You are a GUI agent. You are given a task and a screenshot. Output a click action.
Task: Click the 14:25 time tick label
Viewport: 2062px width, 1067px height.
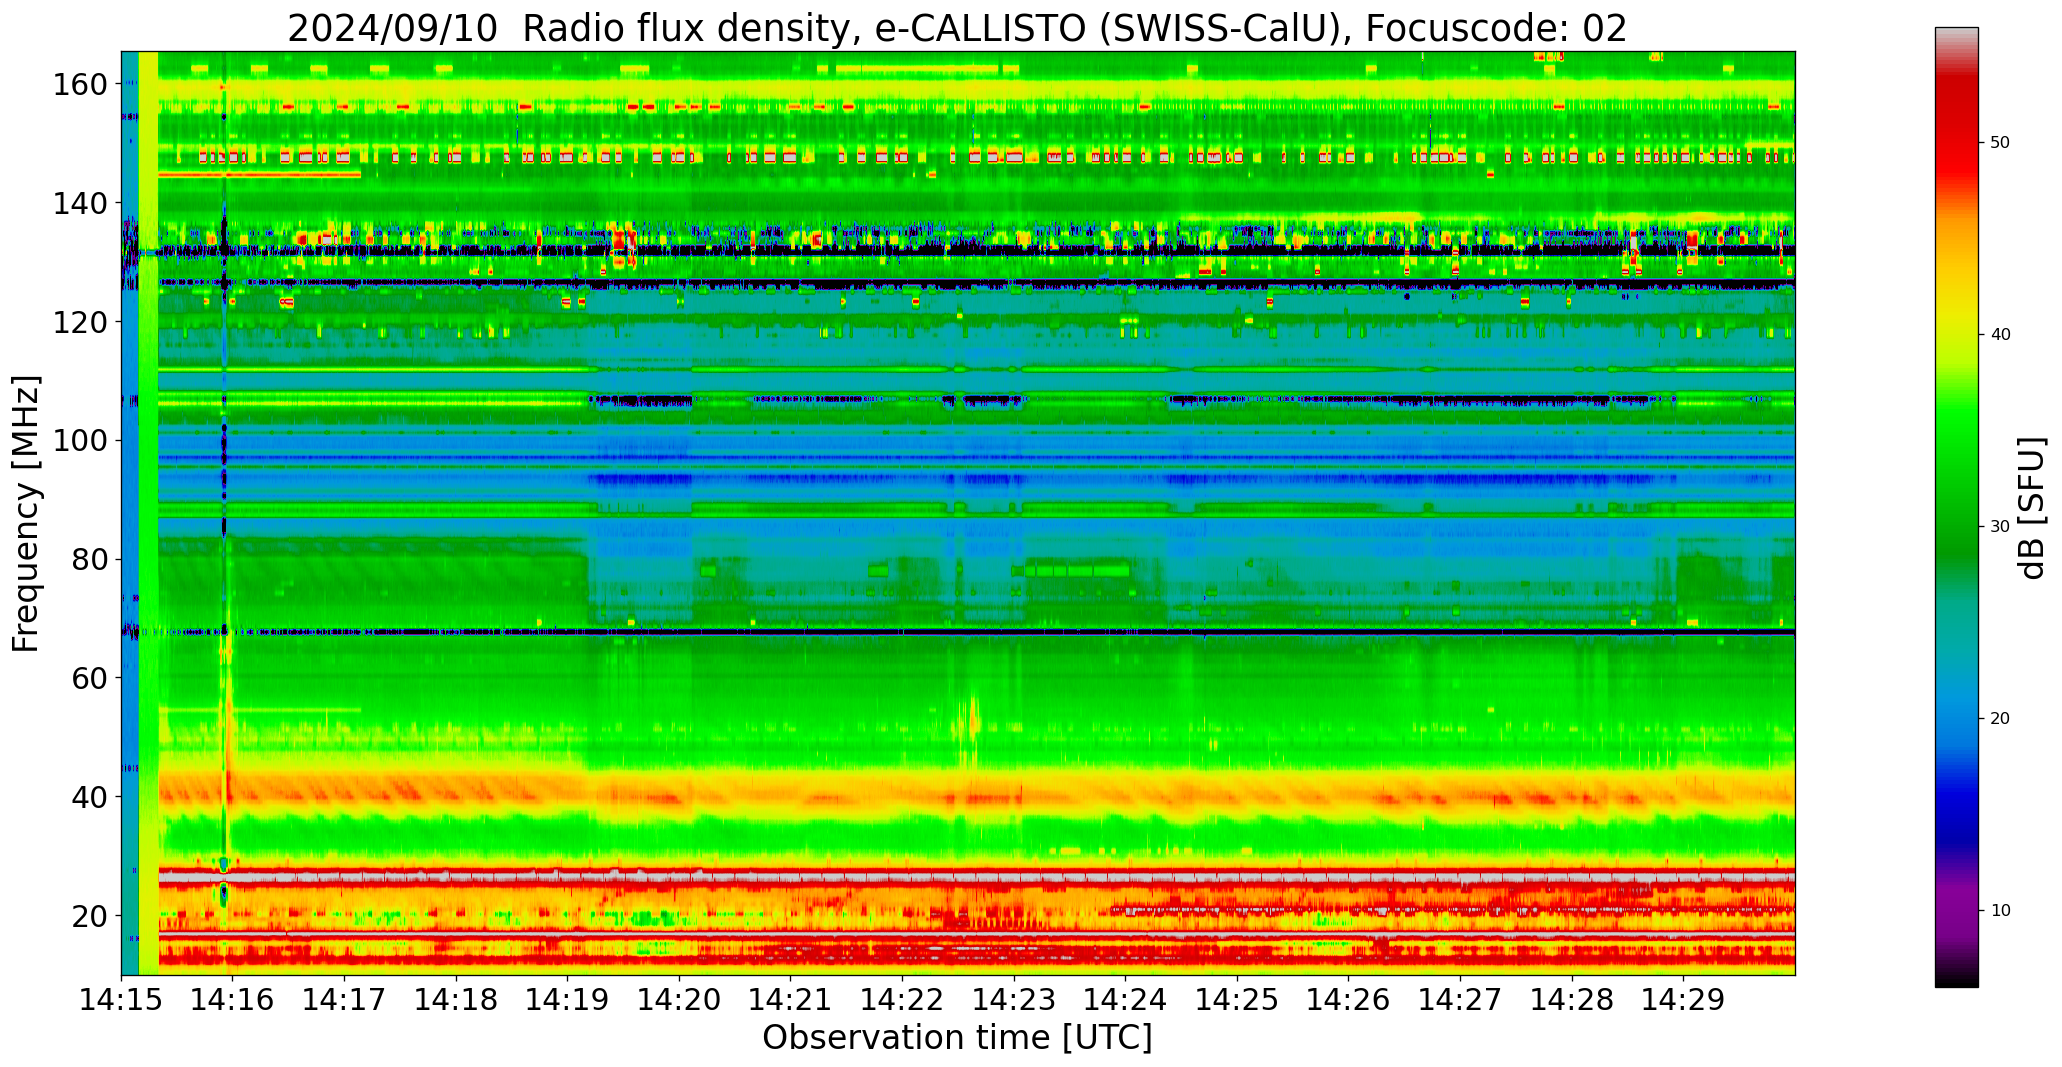click(x=1237, y=999)
